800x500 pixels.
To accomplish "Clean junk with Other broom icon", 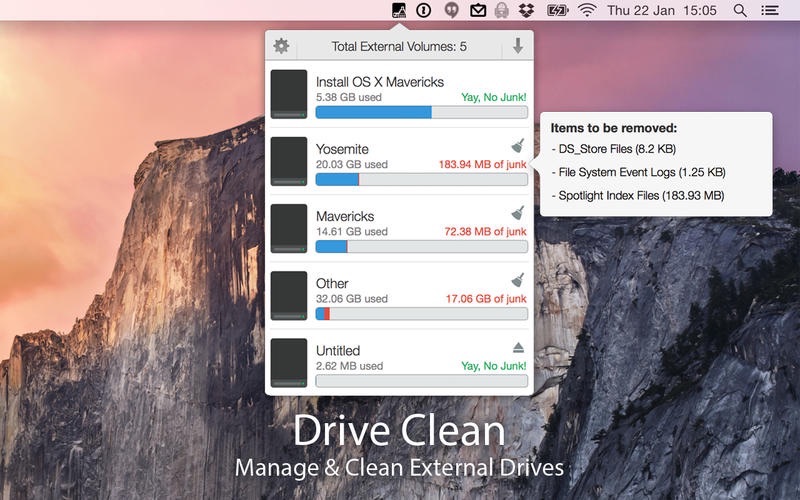I will (x=518, y=280).
